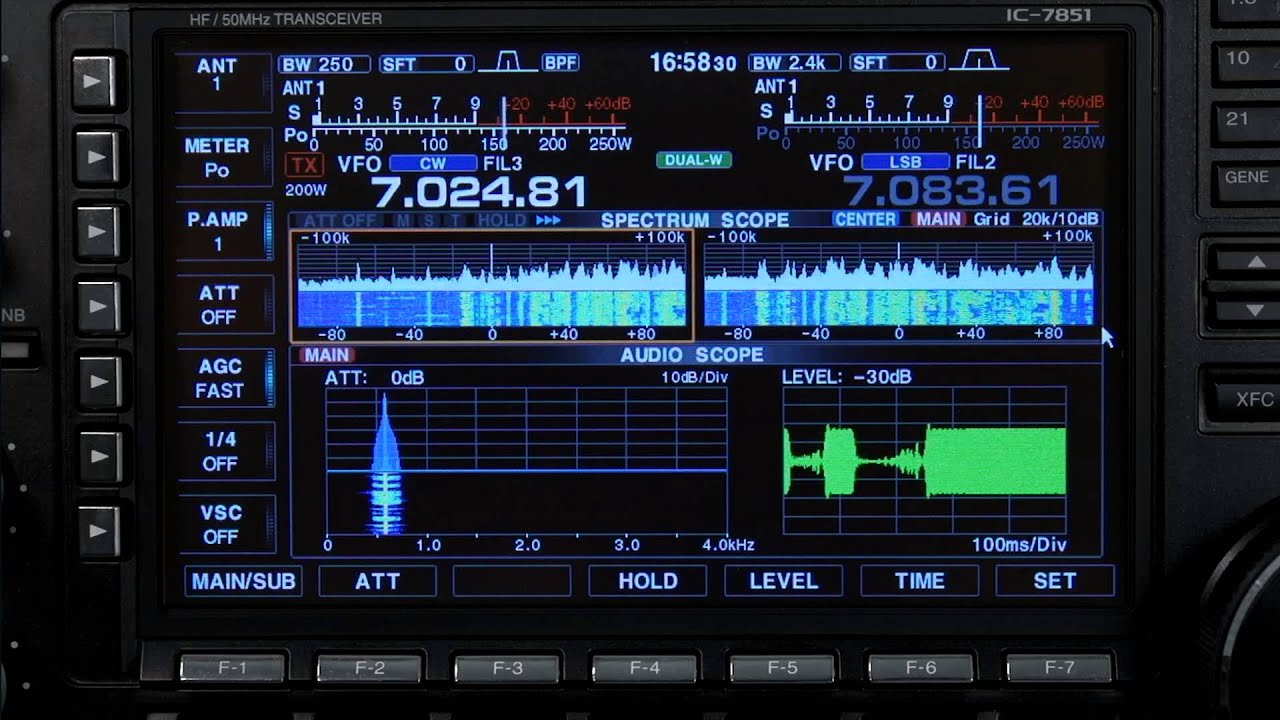
Task: Switch spectrum scope to CENTER mode
Action: [864, 219]
